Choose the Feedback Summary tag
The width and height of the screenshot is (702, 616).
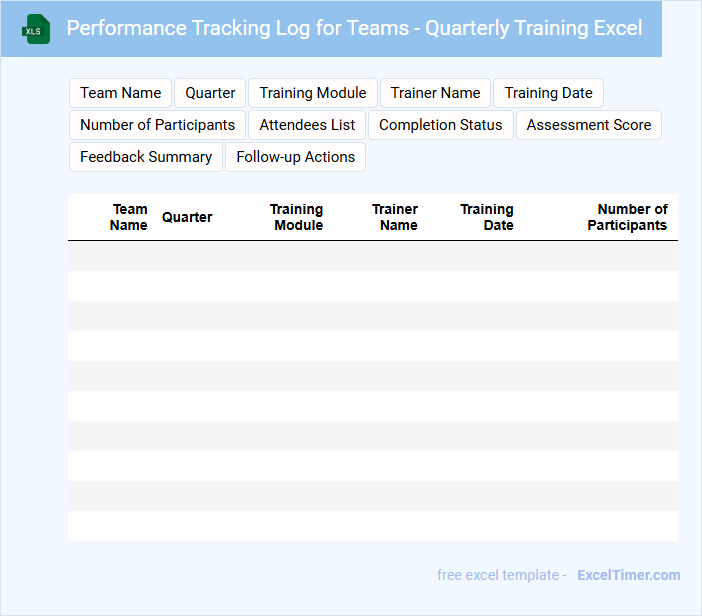146,157
